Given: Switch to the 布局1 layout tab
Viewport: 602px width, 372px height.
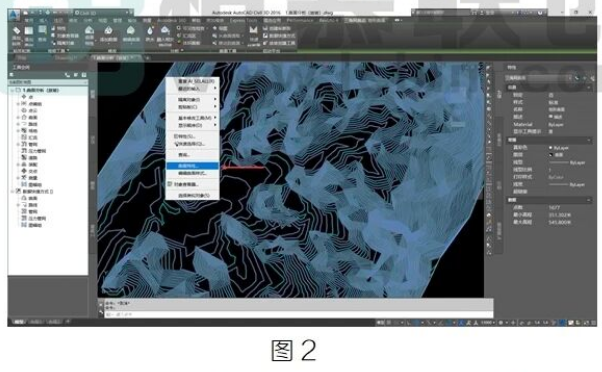Looking at the screenshot, I should (x=36, y=322).
